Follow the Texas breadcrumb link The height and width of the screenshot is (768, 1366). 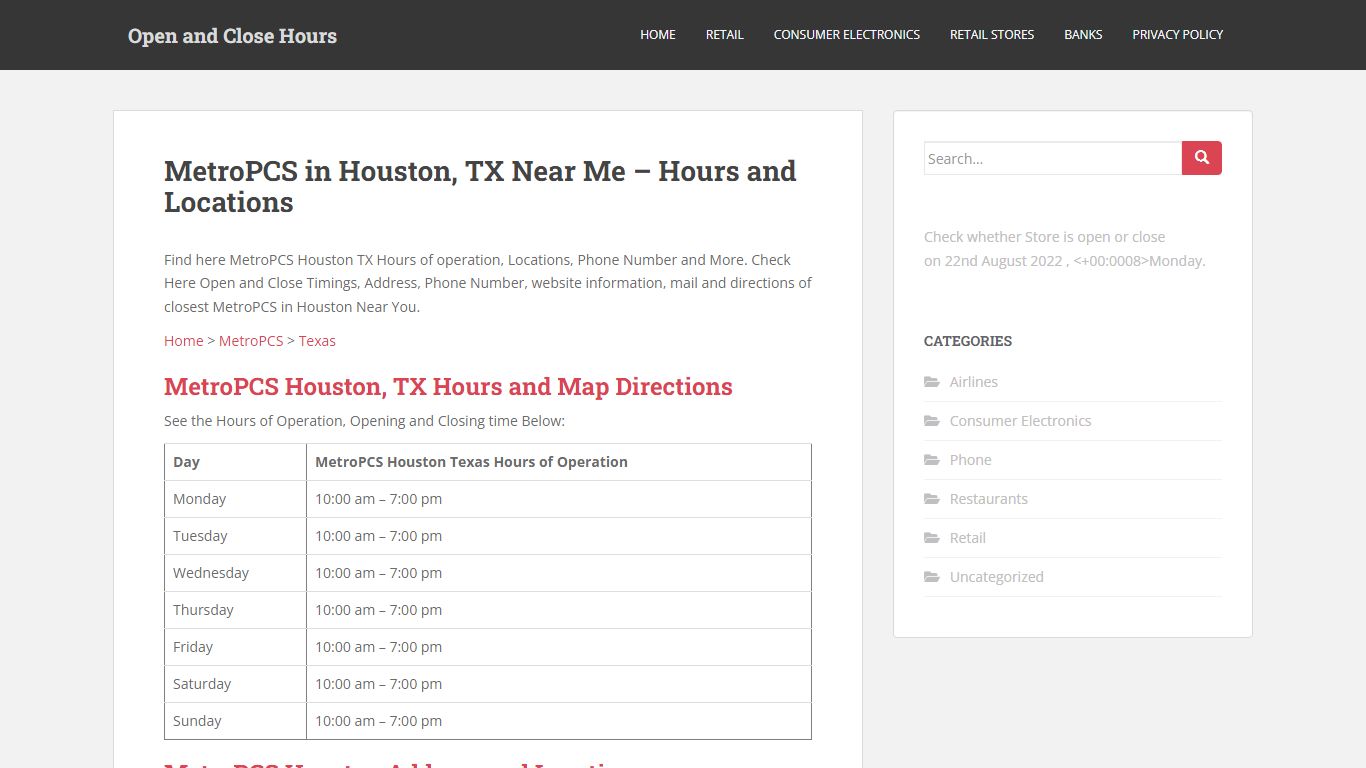pyautogui.click(x=317, y=341)
